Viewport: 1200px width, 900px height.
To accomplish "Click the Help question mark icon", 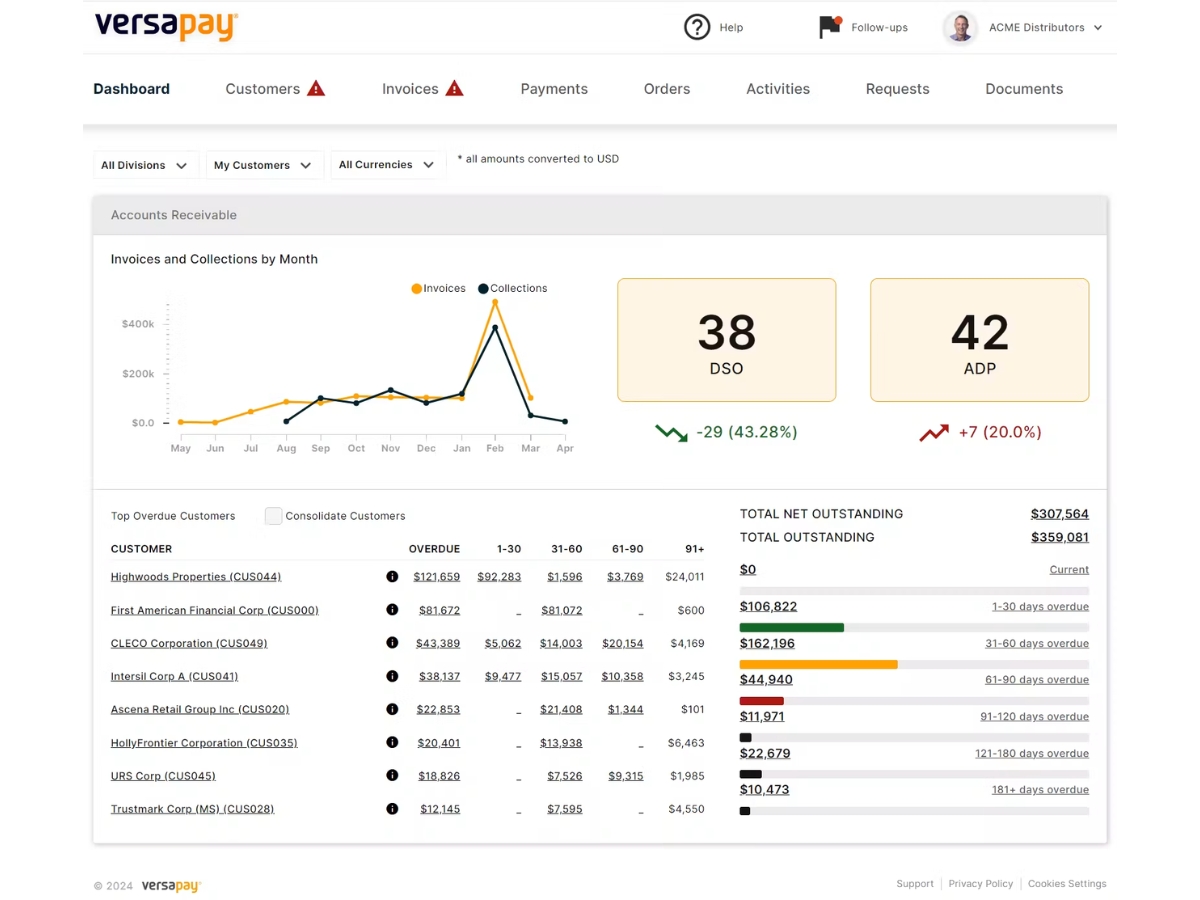I will tap(697, 27).
